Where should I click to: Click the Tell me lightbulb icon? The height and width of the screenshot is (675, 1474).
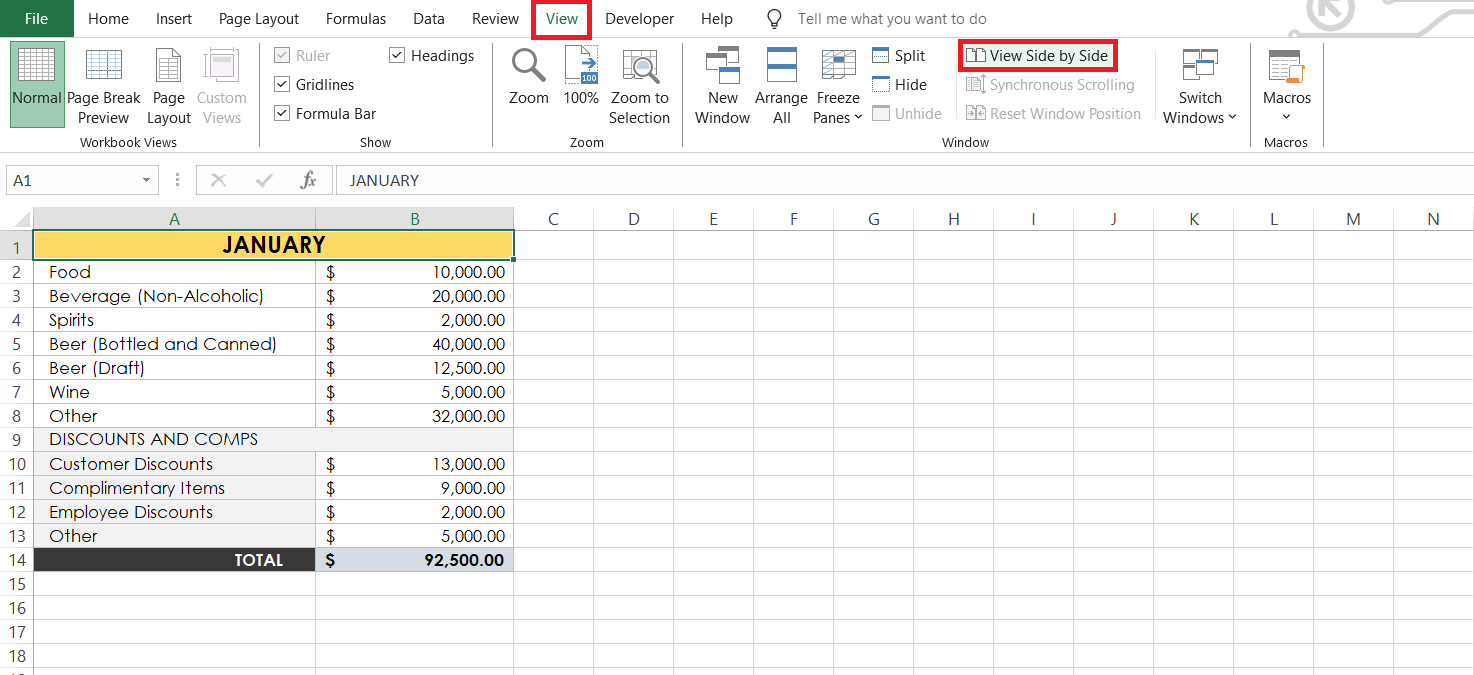[773, 19]
